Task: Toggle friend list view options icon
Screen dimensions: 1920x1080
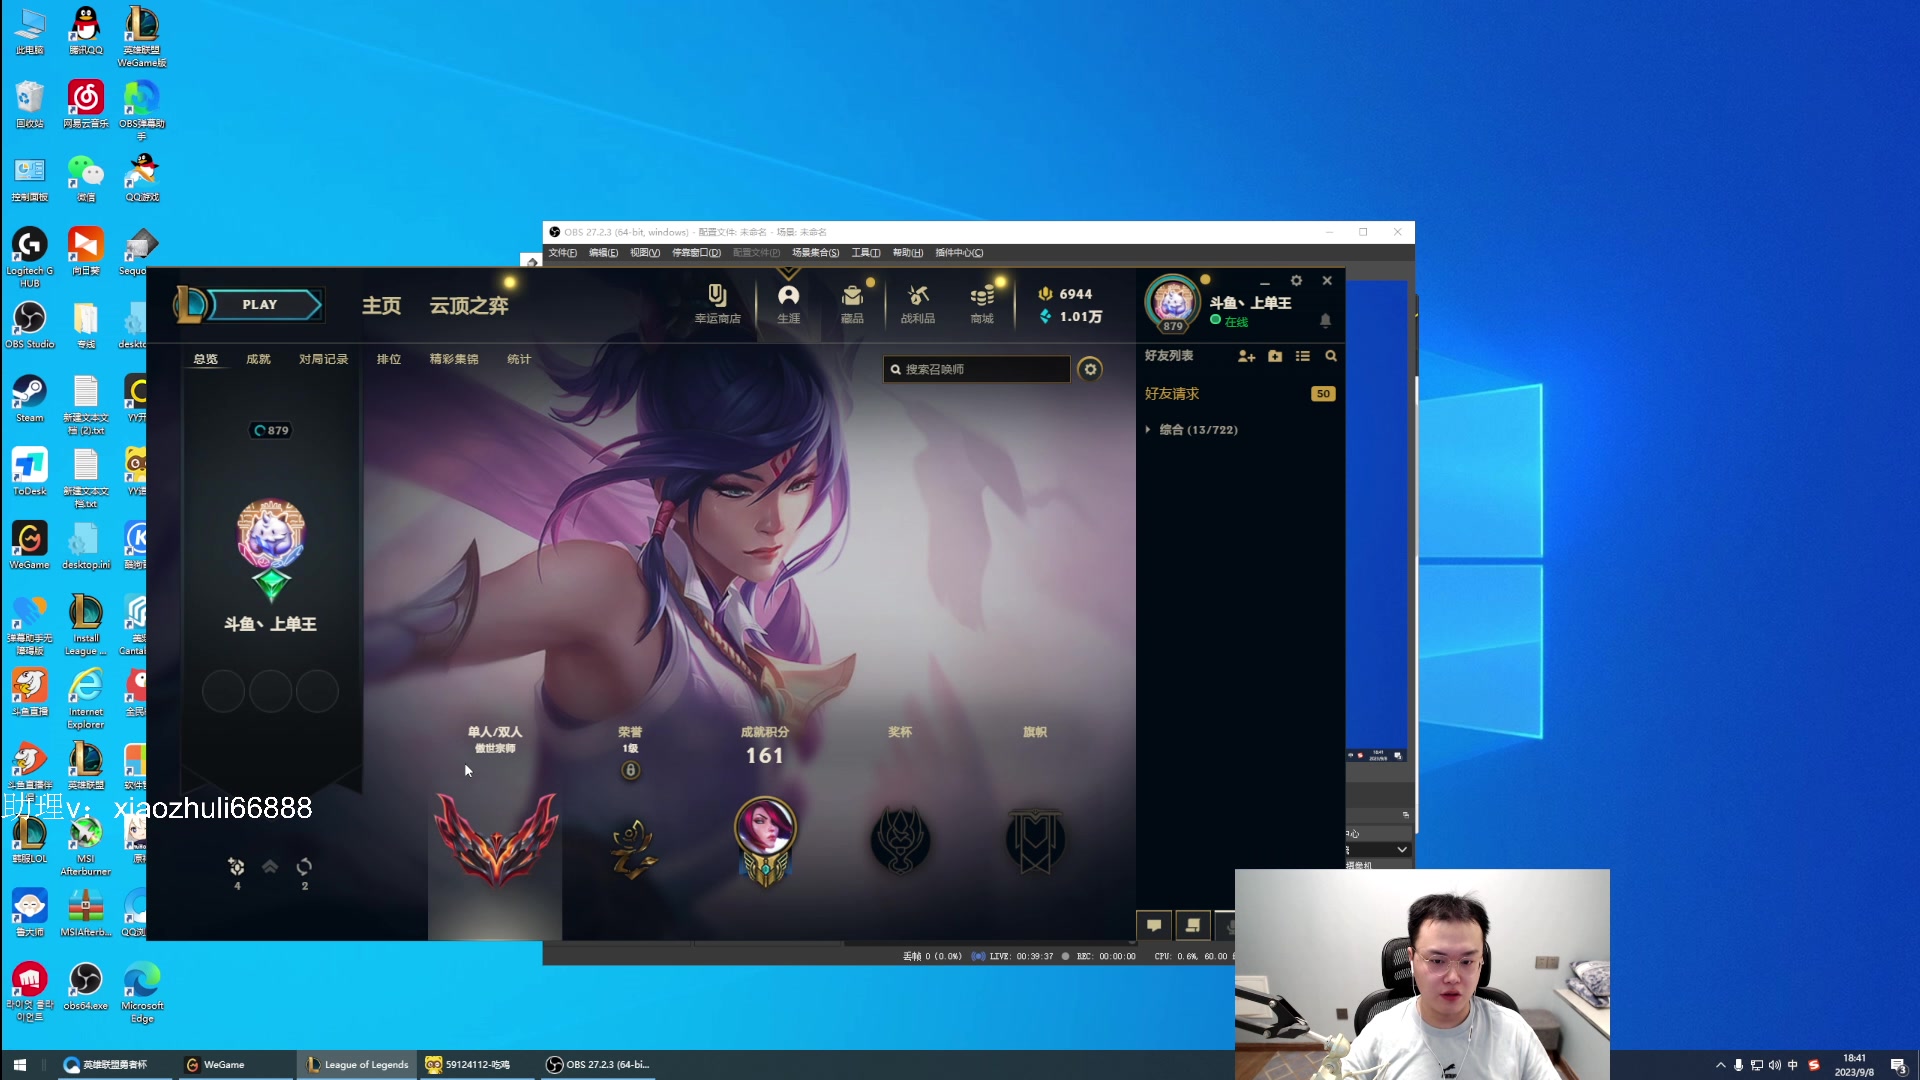Action: pyautogui.click(x=1302, y=356)
